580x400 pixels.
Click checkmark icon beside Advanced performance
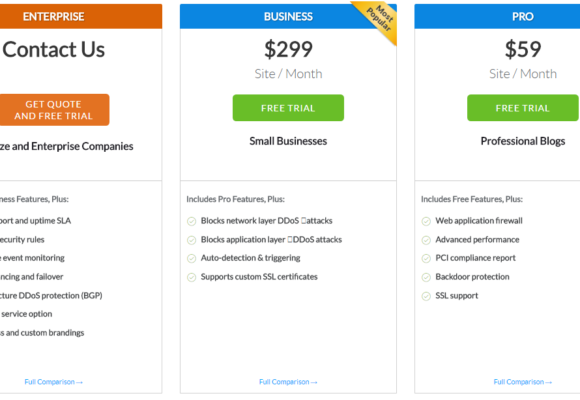coord(426,240)
